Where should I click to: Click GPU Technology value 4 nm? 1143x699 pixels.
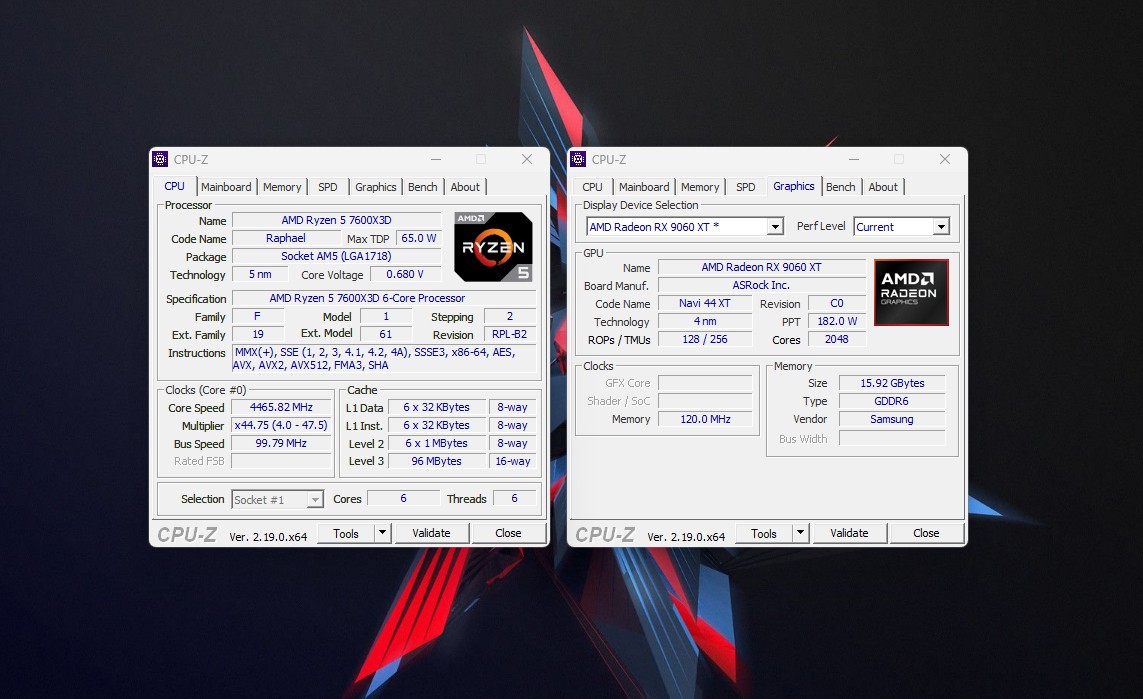[705, 321]
